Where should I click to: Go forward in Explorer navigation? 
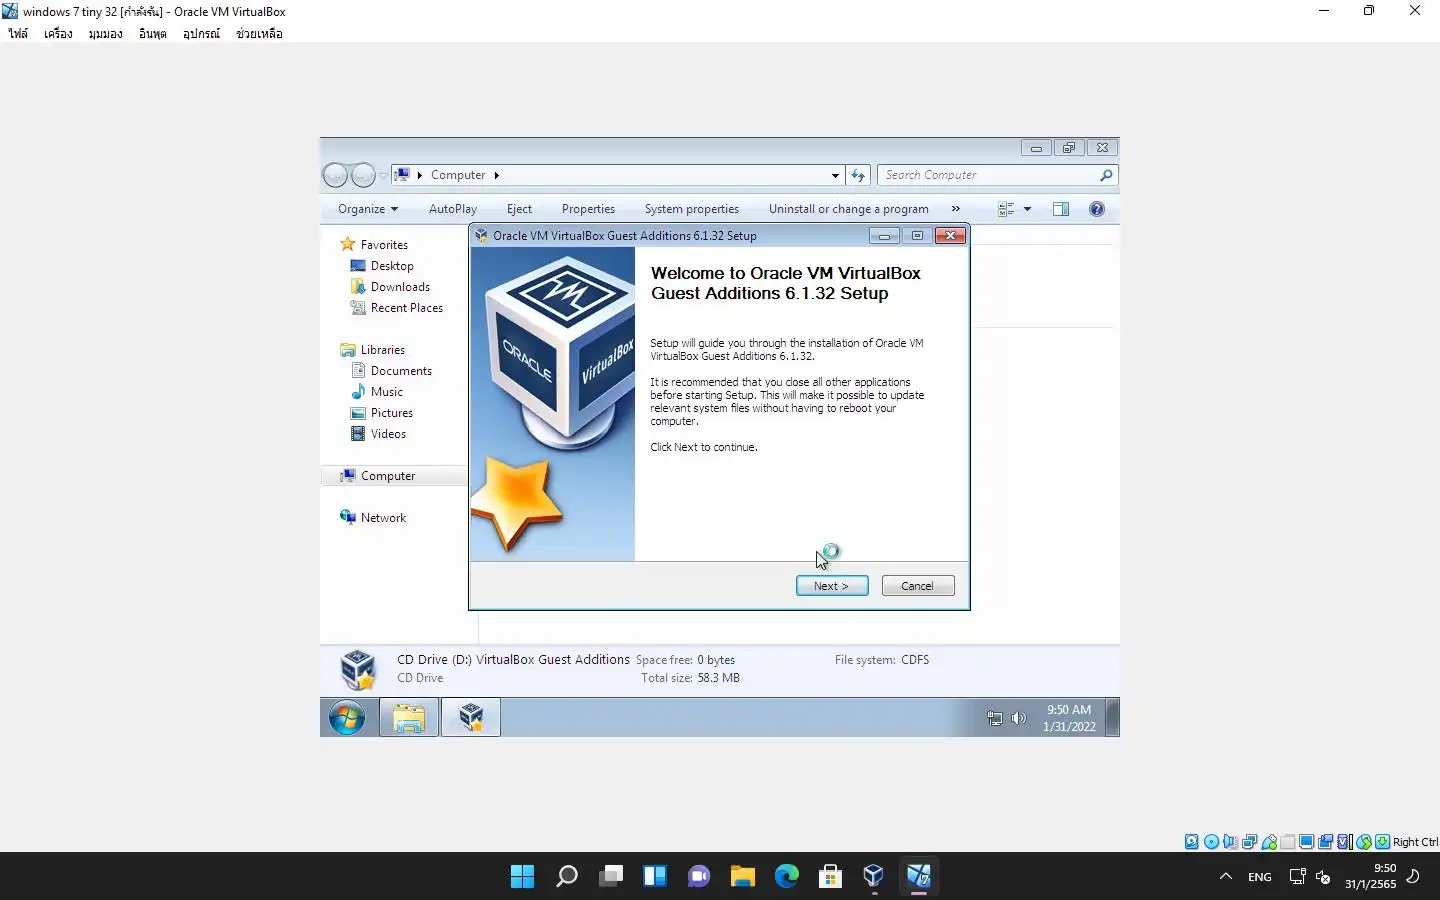(363, 175)
